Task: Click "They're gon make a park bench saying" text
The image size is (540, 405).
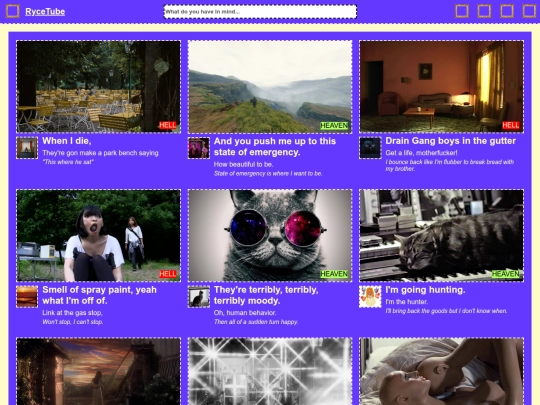Action: (x=100, y=153)
